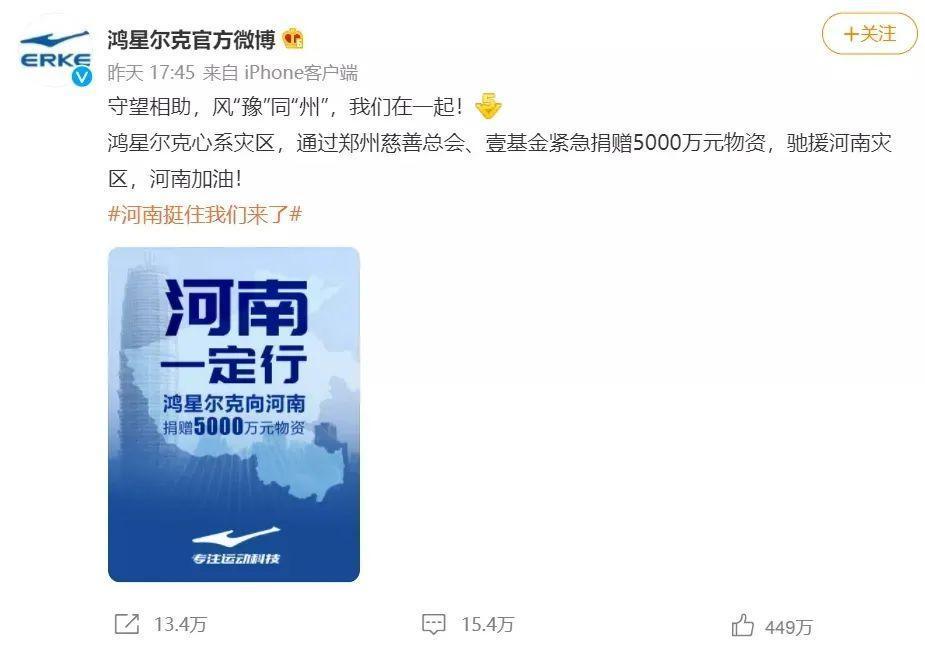The height and width of the screenshot is (646, 925).
Task: Click the 捐赠5000万元物资 text in poster
Action: (234, 426)
